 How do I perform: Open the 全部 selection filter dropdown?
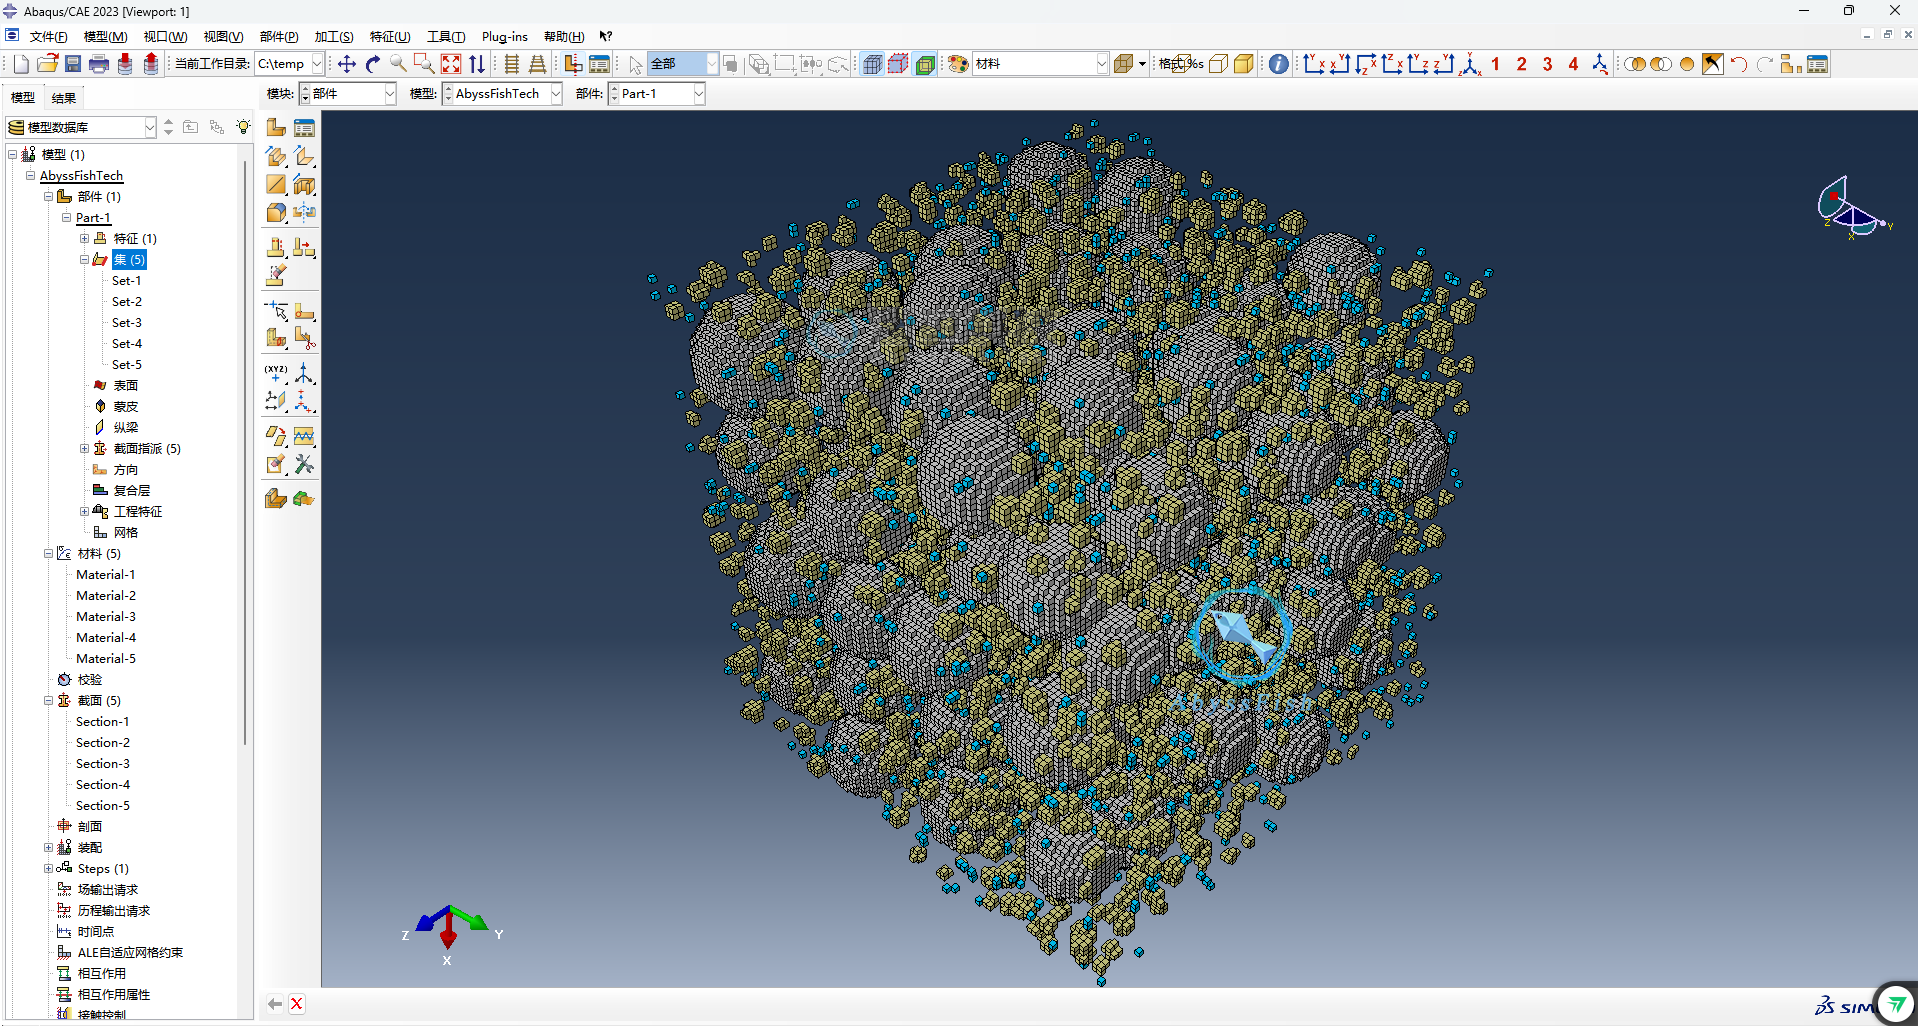[x=712, y=64]
